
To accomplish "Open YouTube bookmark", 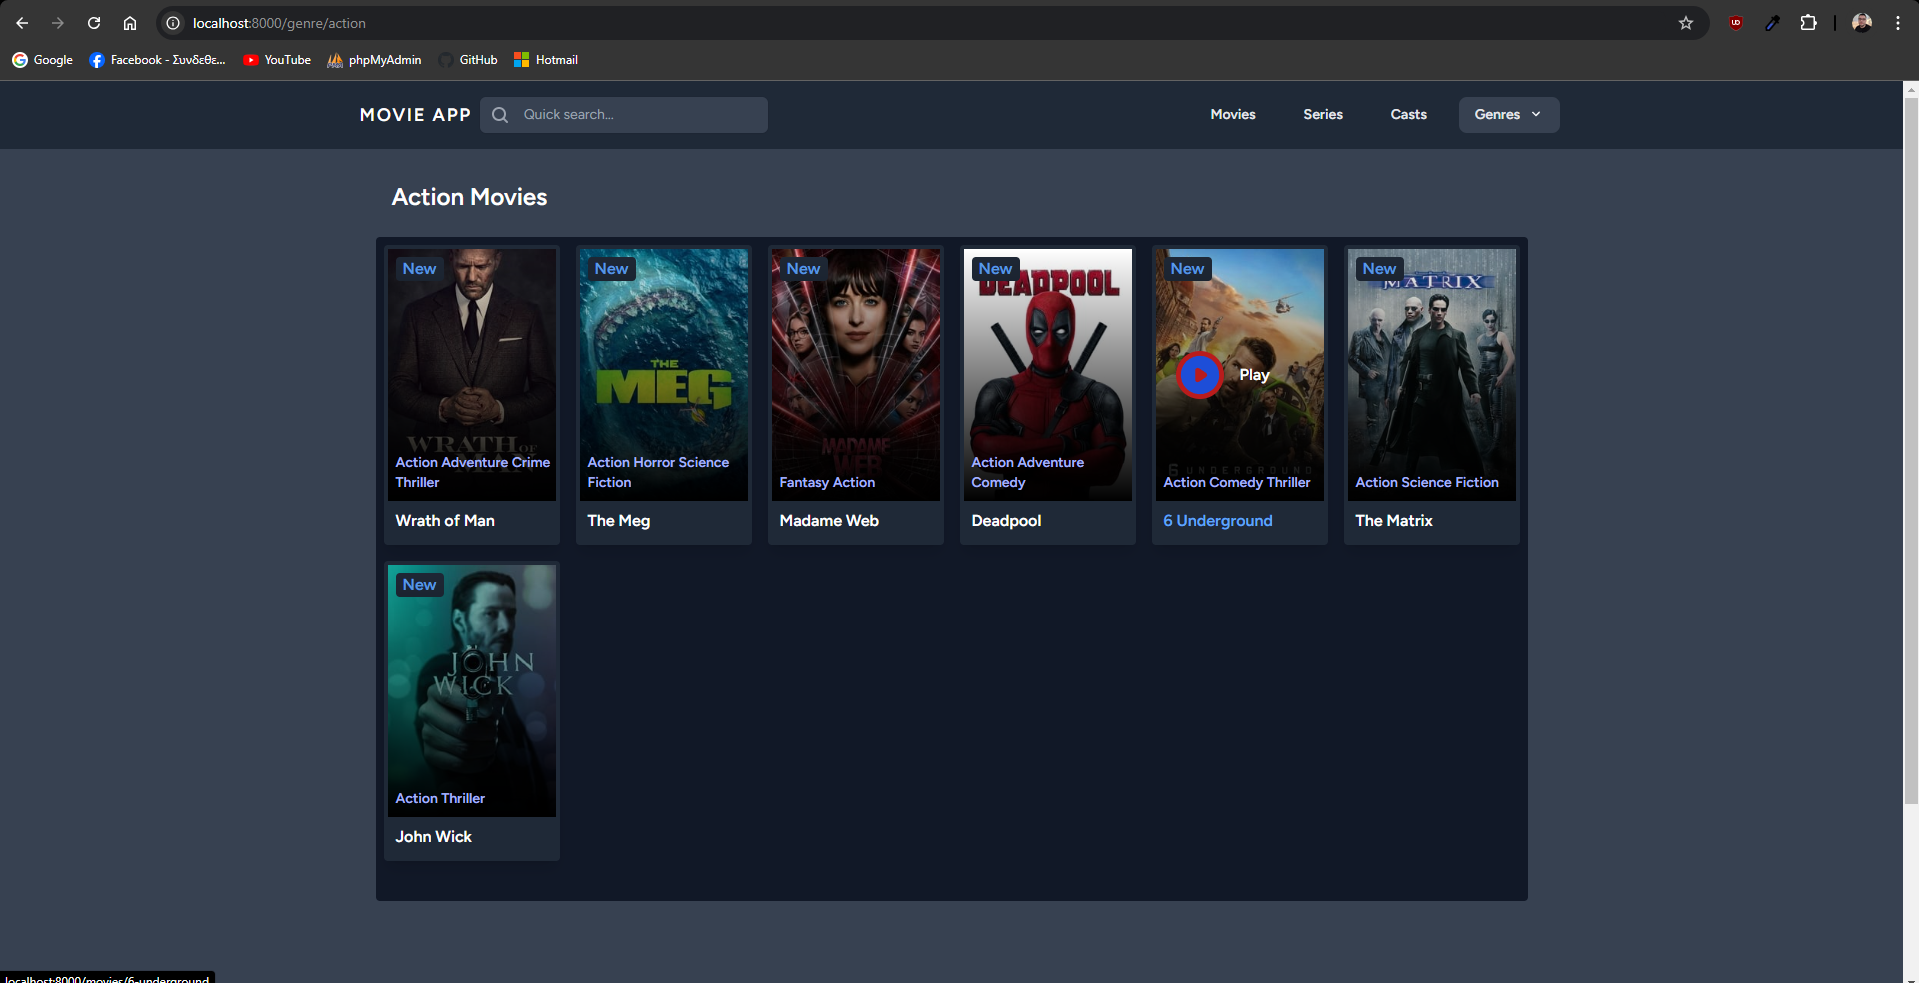I will pos(277,60).
